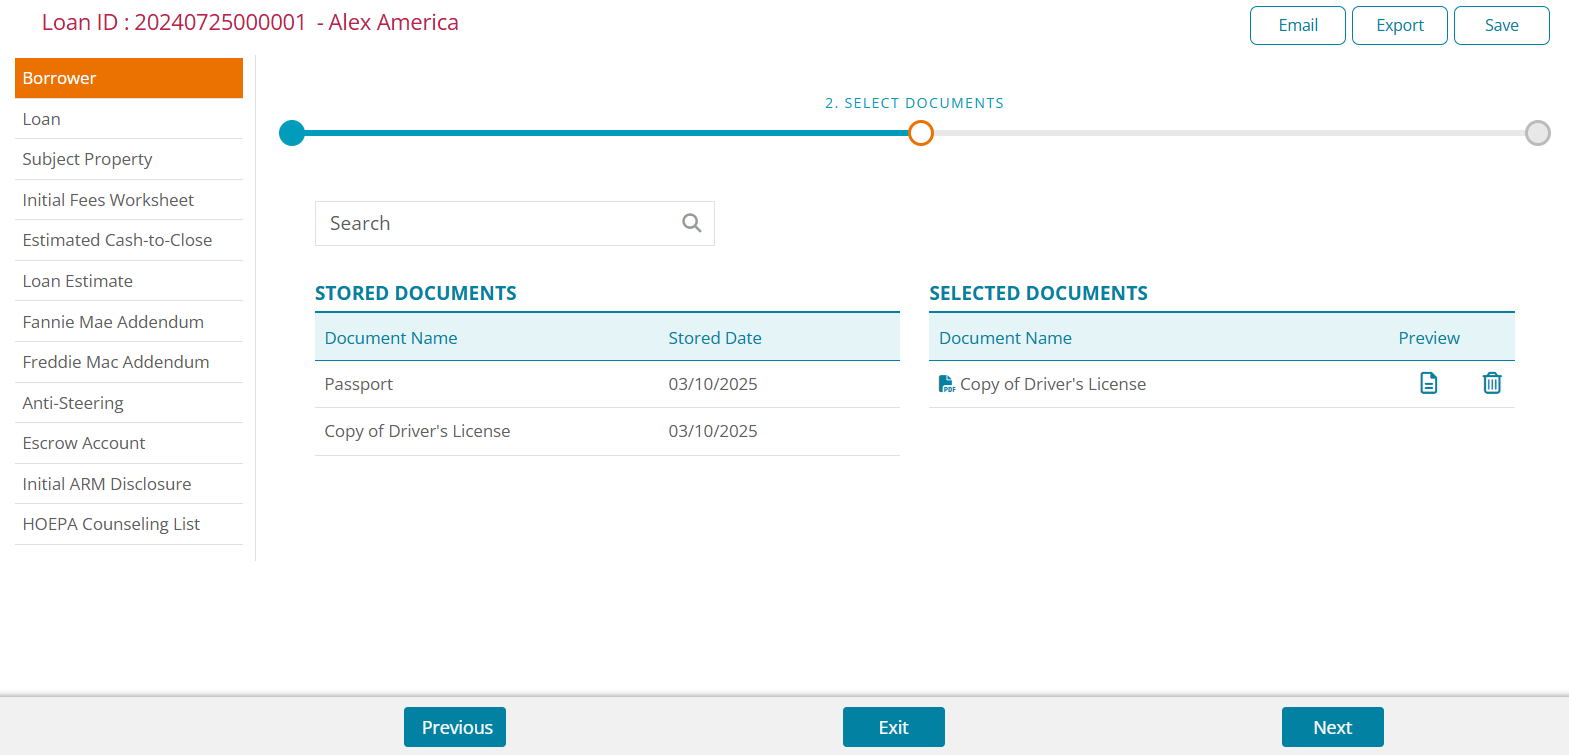
Task: Proceed with the Next button
Action: point(1332,727)
